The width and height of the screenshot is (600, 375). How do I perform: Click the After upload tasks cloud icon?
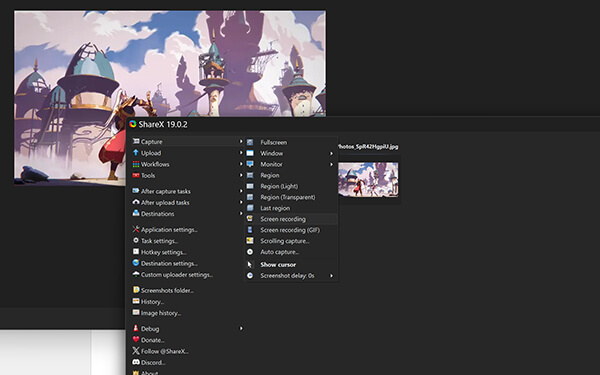tap(136, 202)
